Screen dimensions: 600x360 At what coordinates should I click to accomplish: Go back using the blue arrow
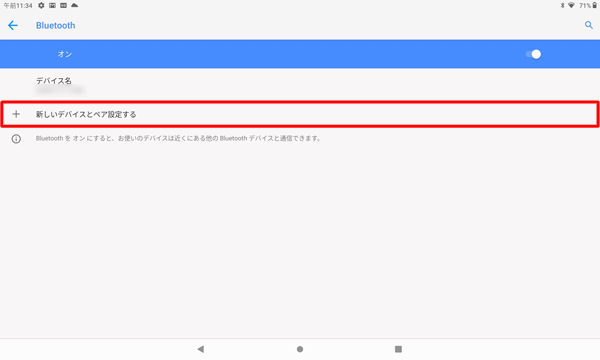point(13,25)
